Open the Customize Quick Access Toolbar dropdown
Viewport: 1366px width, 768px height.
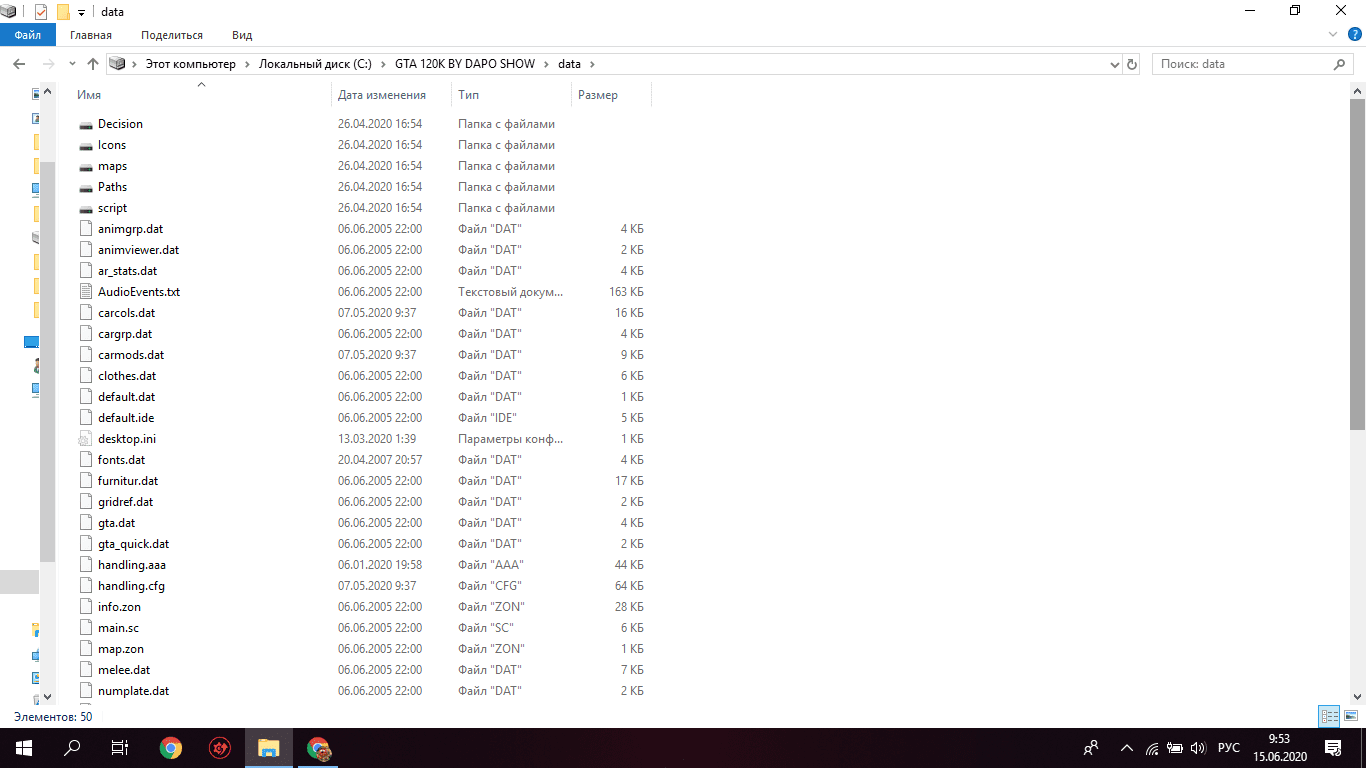coord(81,13)
